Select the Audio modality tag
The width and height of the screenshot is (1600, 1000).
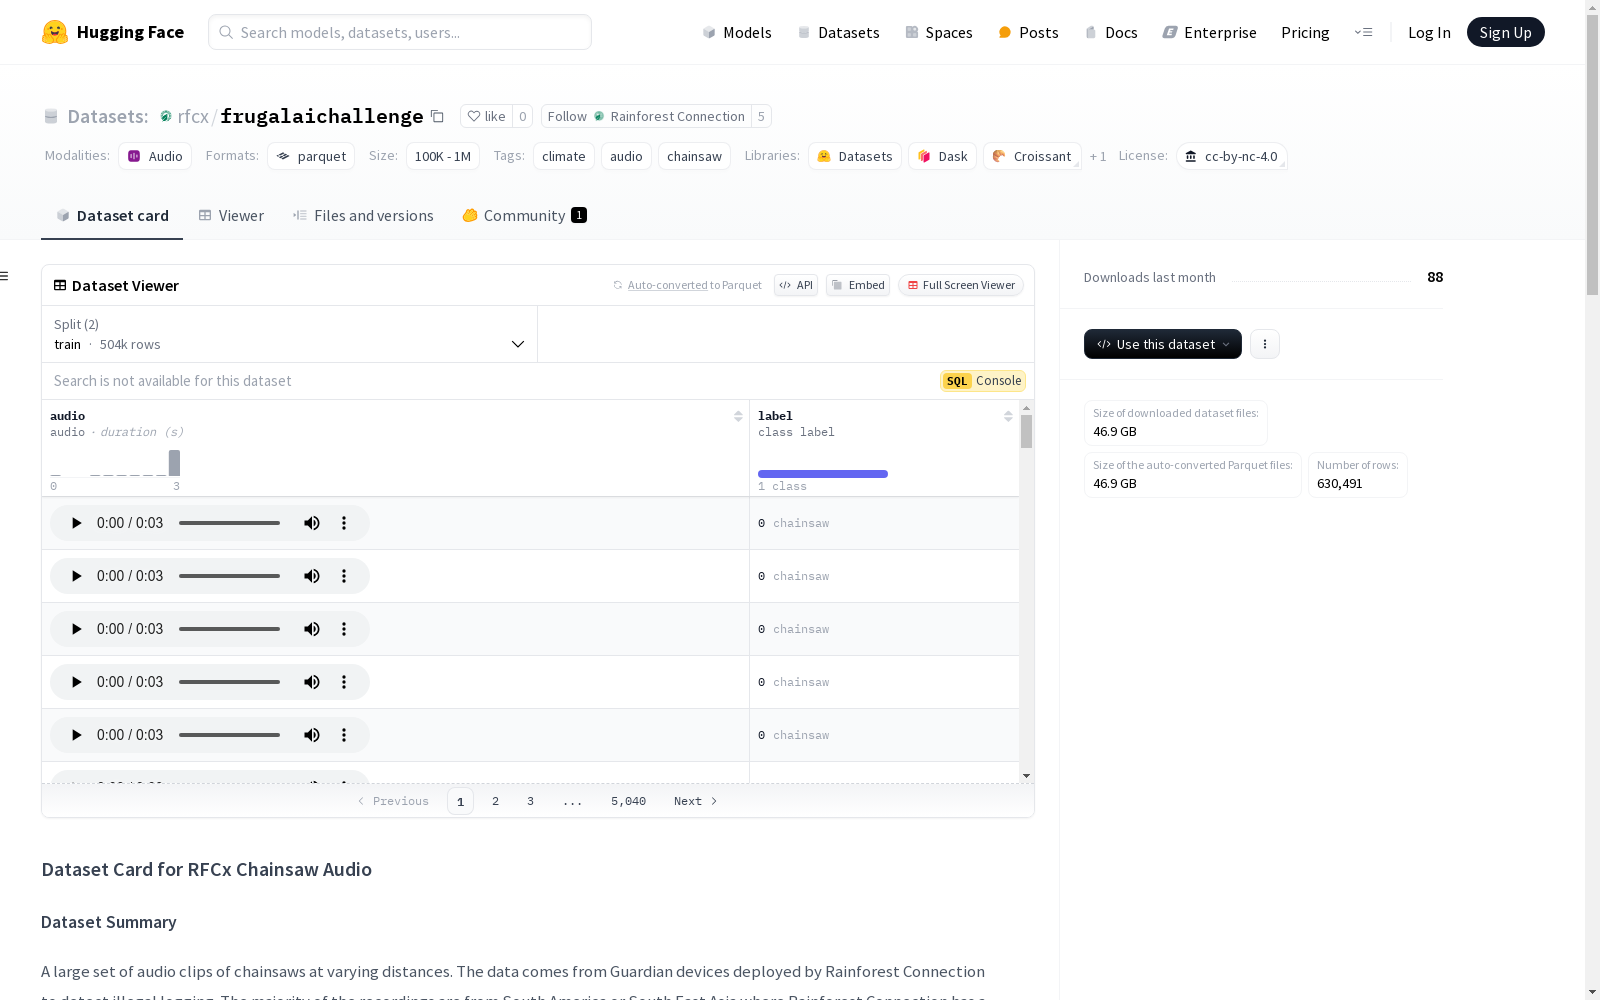click(x=155, y=156)
